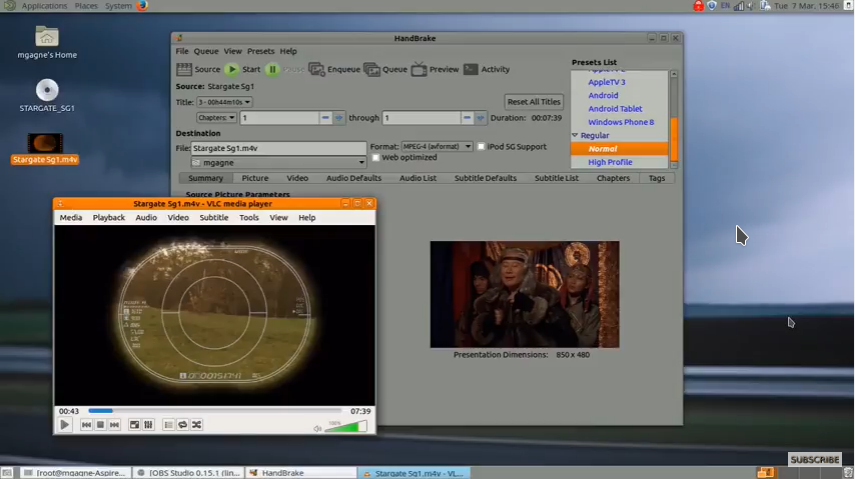Toggle VLC shuffle (random) mode

pos(197,425)
